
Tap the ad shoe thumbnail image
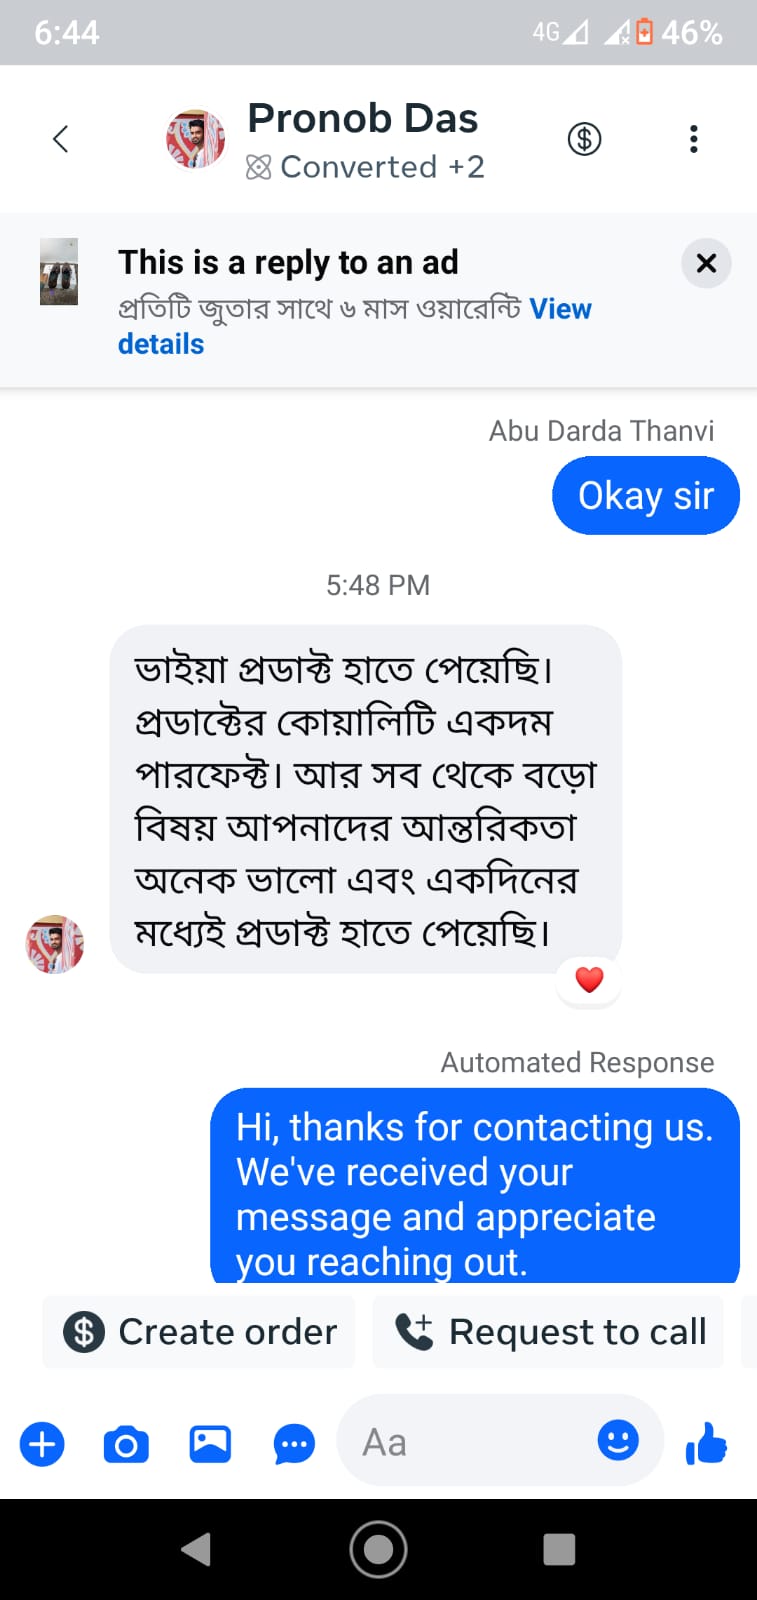pos(59,271)
